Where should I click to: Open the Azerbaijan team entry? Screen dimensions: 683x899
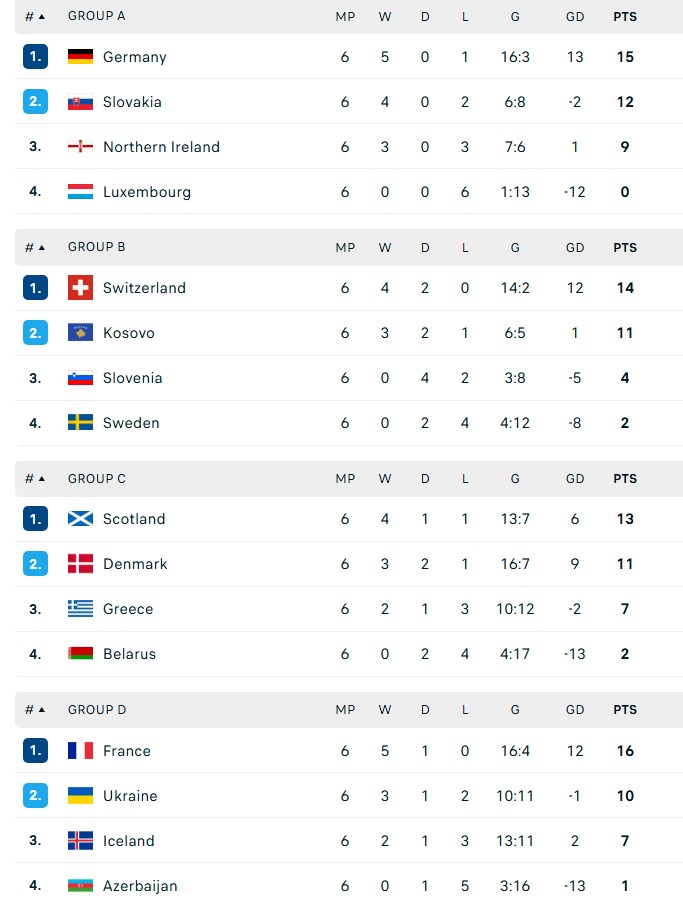(x=138, y=886)
